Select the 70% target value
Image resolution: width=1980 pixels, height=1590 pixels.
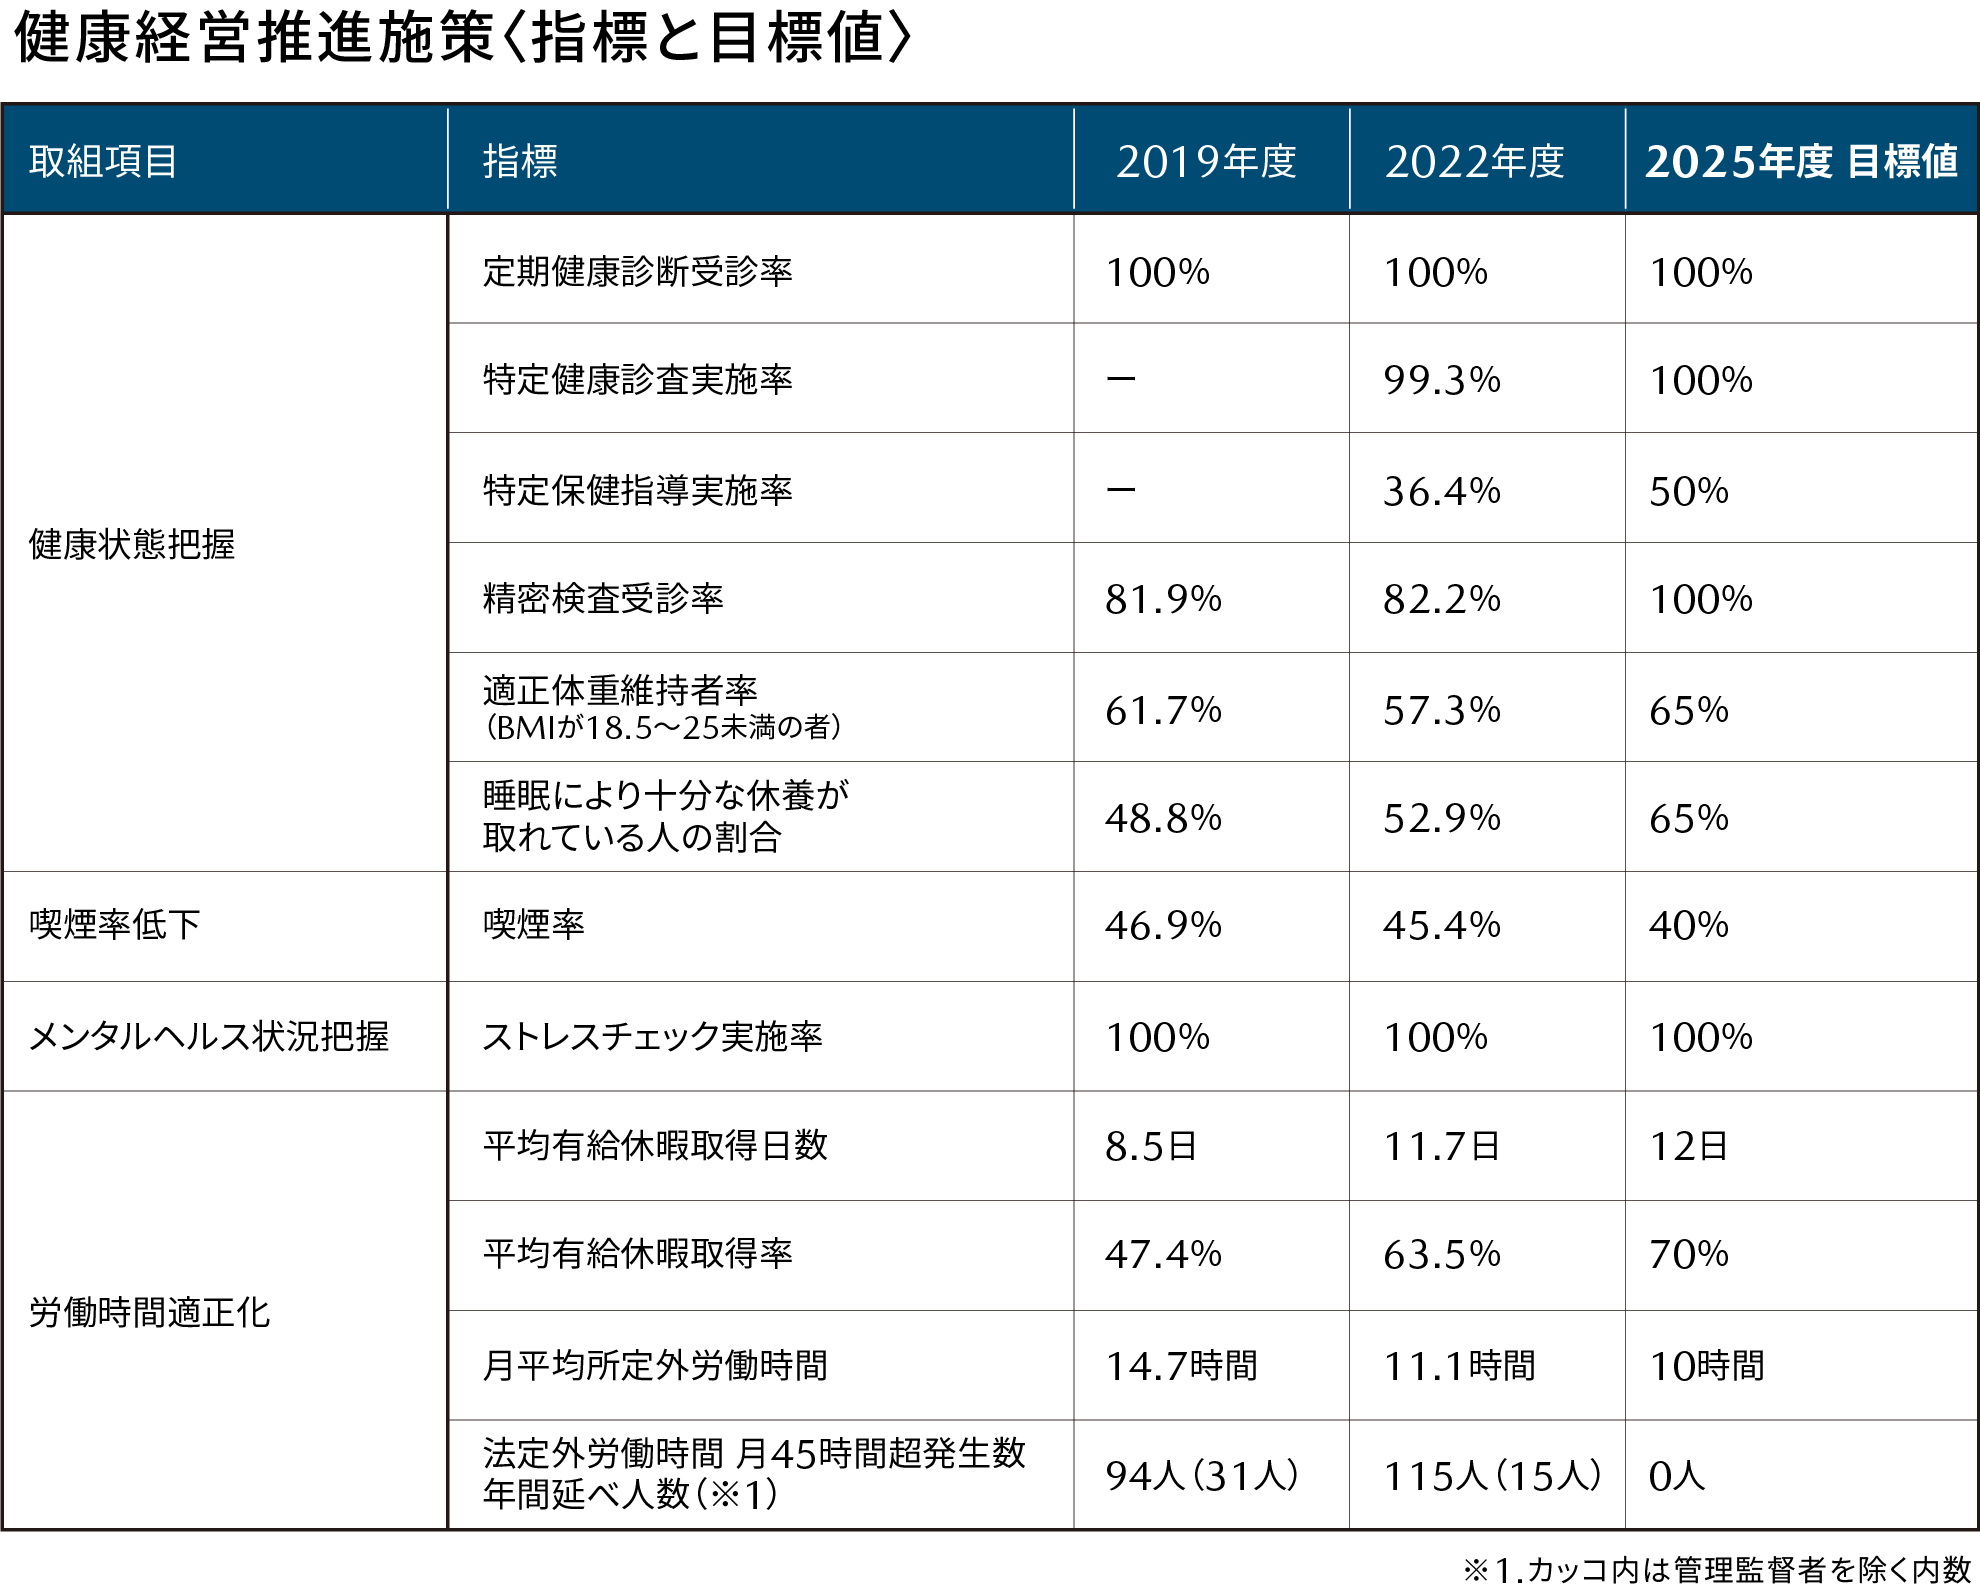click(x=1689, y=1254)
